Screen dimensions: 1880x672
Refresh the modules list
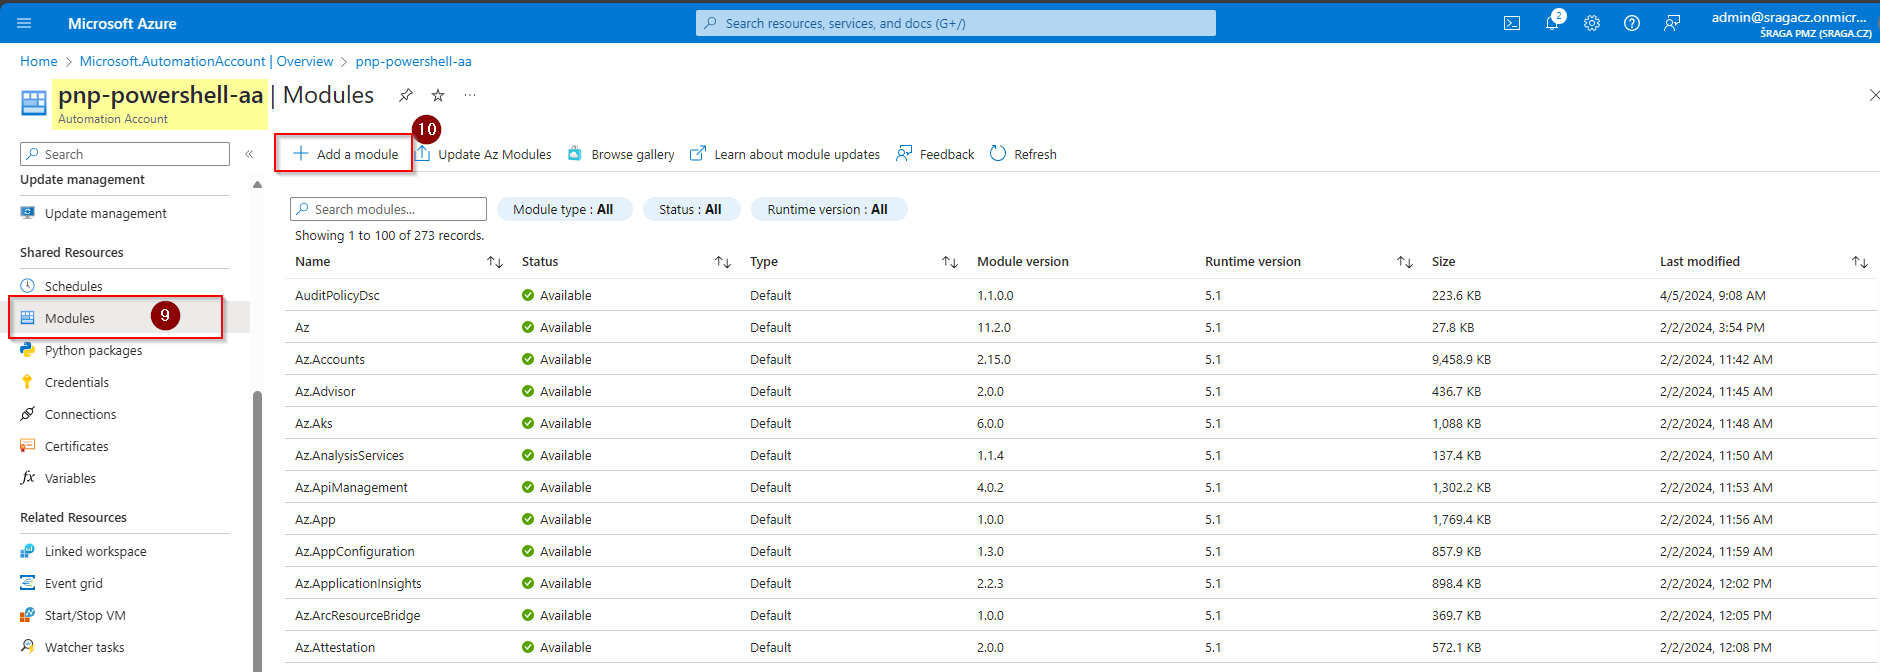pos(1023,154)
